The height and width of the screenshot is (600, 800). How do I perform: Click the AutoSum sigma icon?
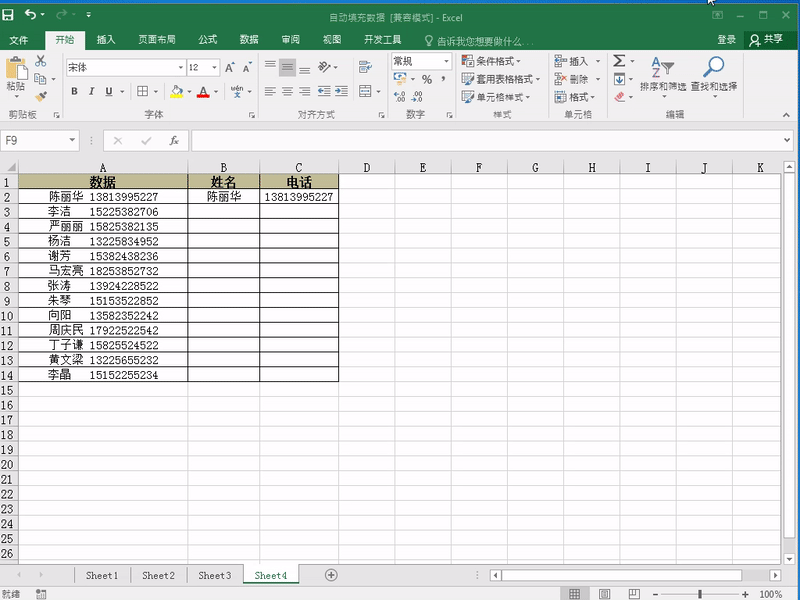[619, 61]
